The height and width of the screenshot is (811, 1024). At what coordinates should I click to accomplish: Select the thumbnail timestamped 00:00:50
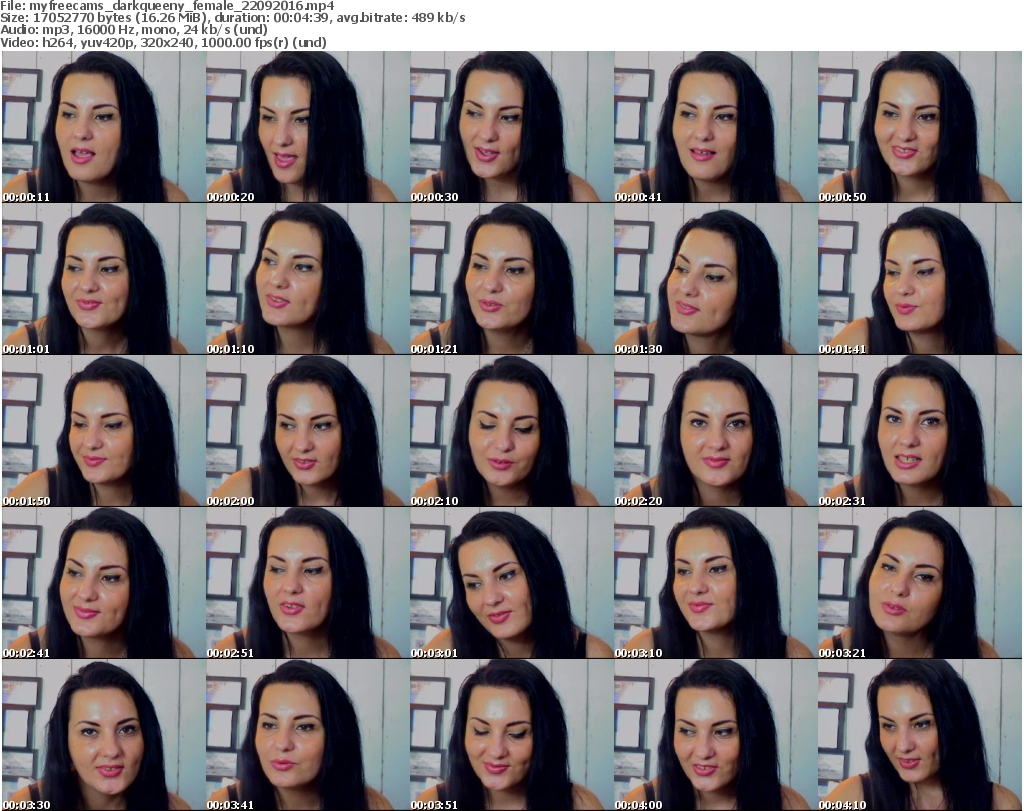pos(919,127)
